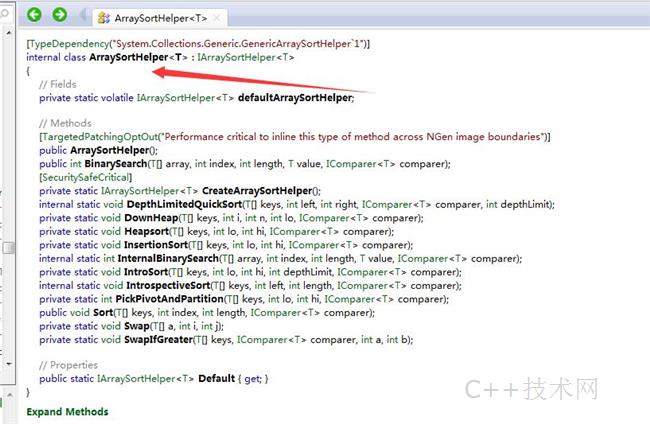Open the InsertionSort method
Image resolution: width=650 pixels, height=424 pixels.
point(156,245)
